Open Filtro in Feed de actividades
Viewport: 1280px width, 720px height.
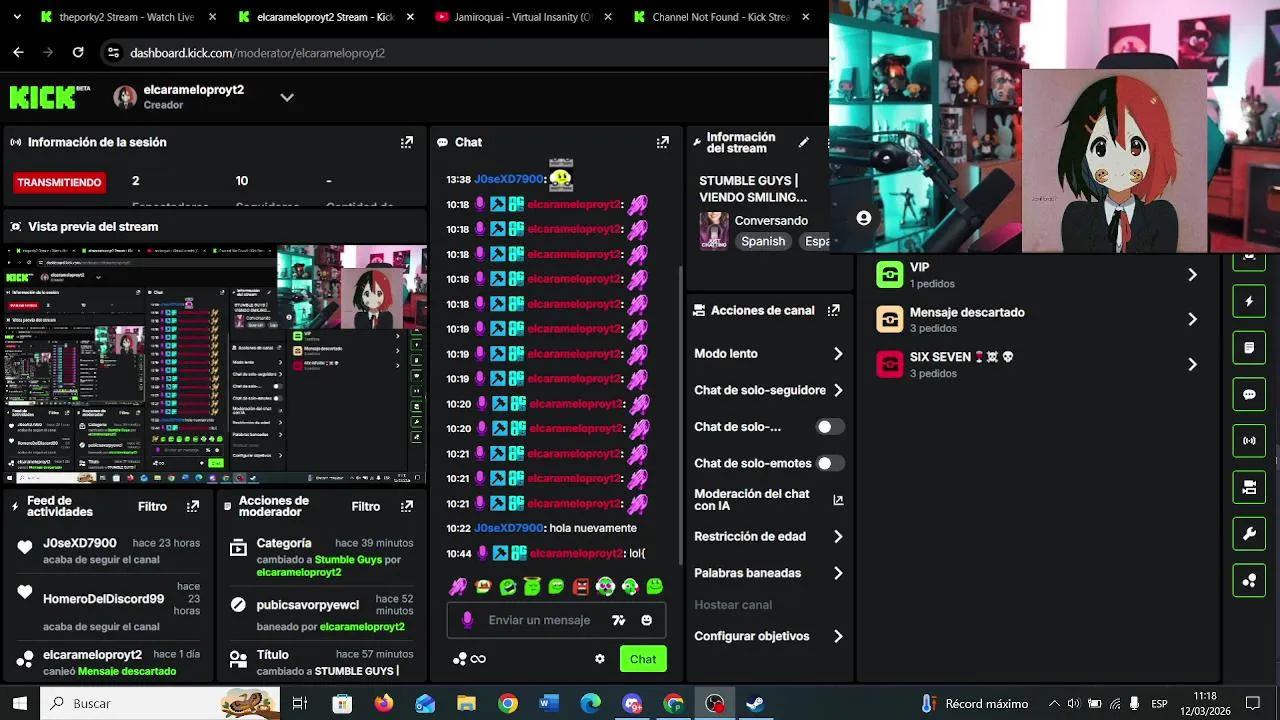click(152, 507)
